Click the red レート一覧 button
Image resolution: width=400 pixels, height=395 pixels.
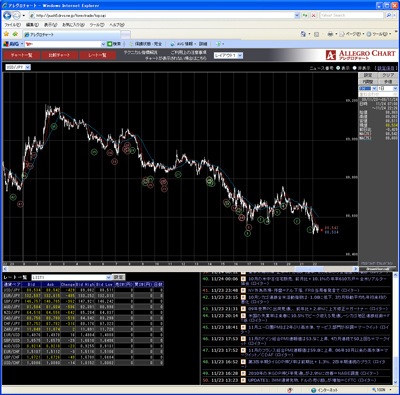click(x=97, y=55)
